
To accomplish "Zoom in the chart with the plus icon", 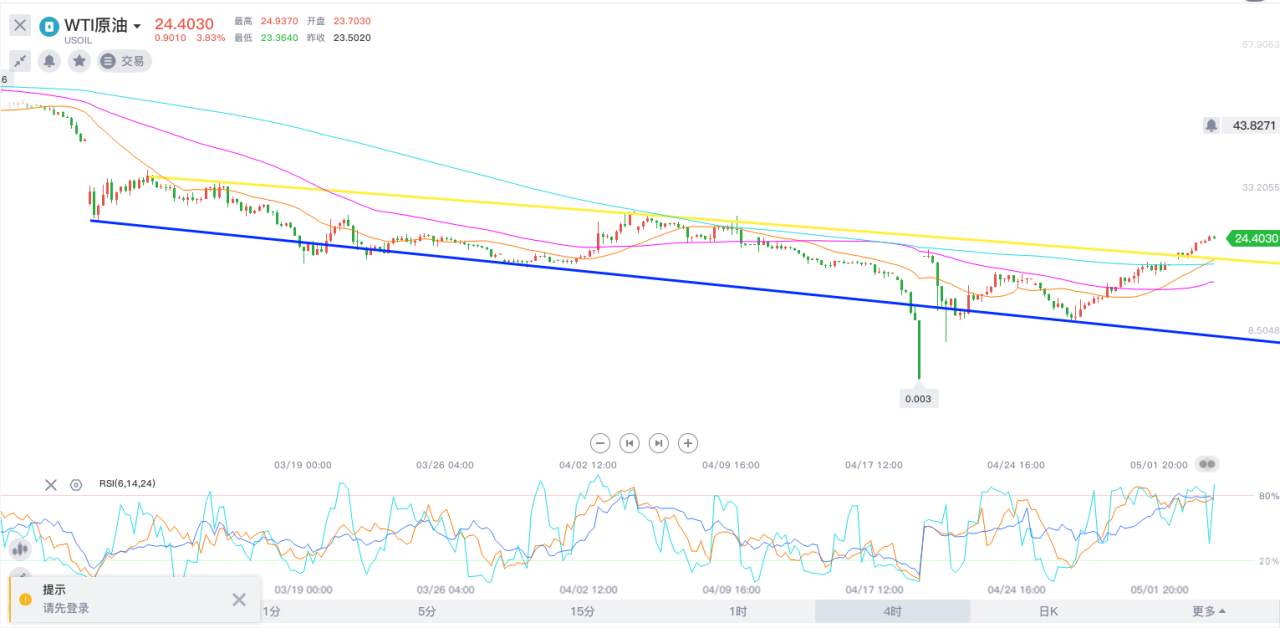I will click(x=688, y=443).
